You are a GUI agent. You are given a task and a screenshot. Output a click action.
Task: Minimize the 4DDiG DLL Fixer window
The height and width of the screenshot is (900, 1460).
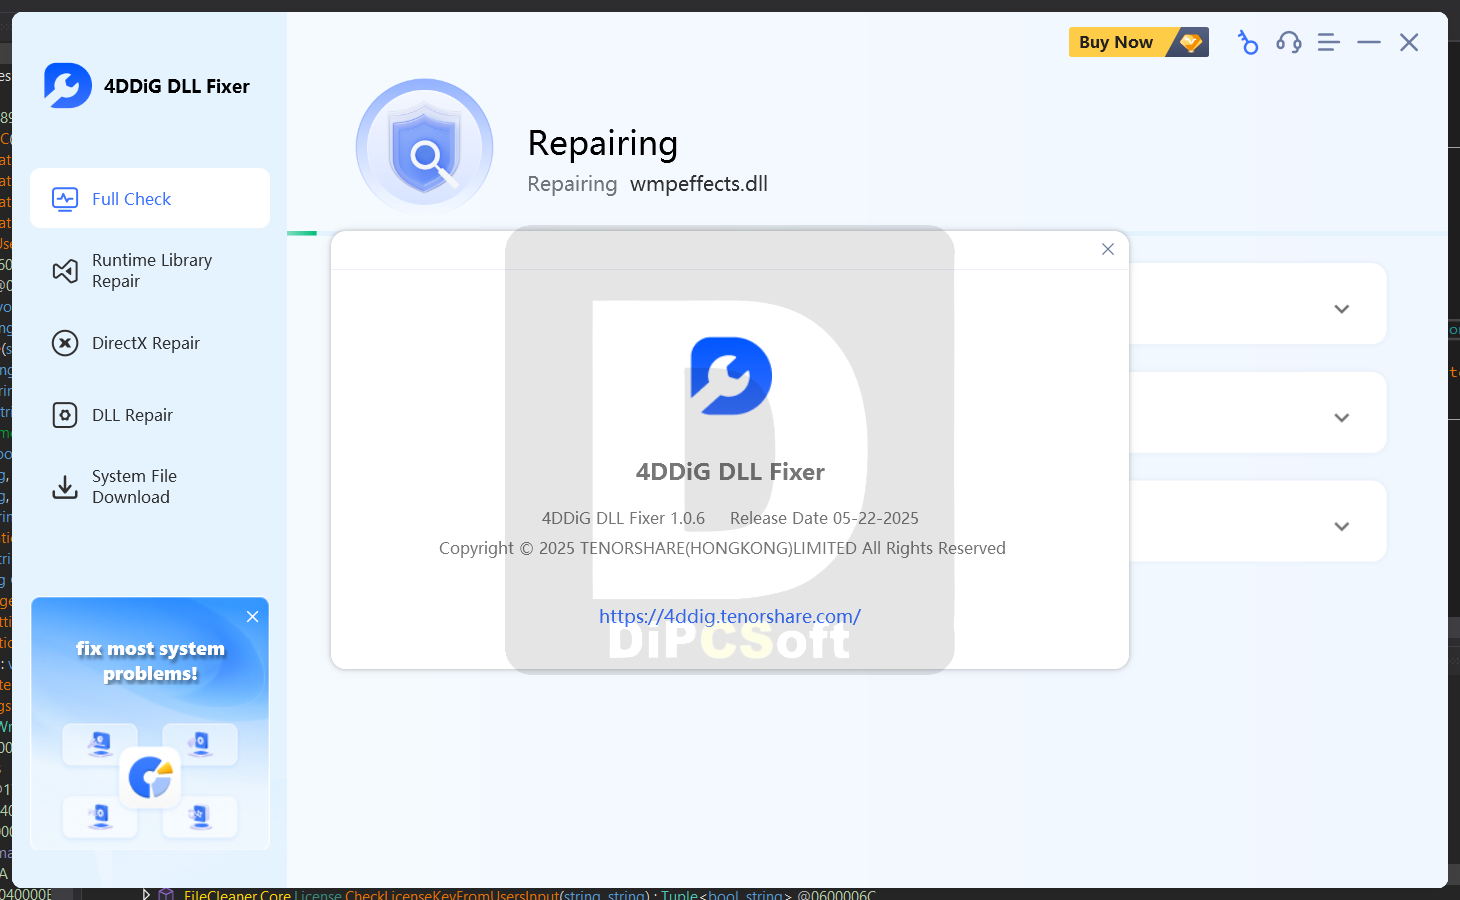point(1369,42)
